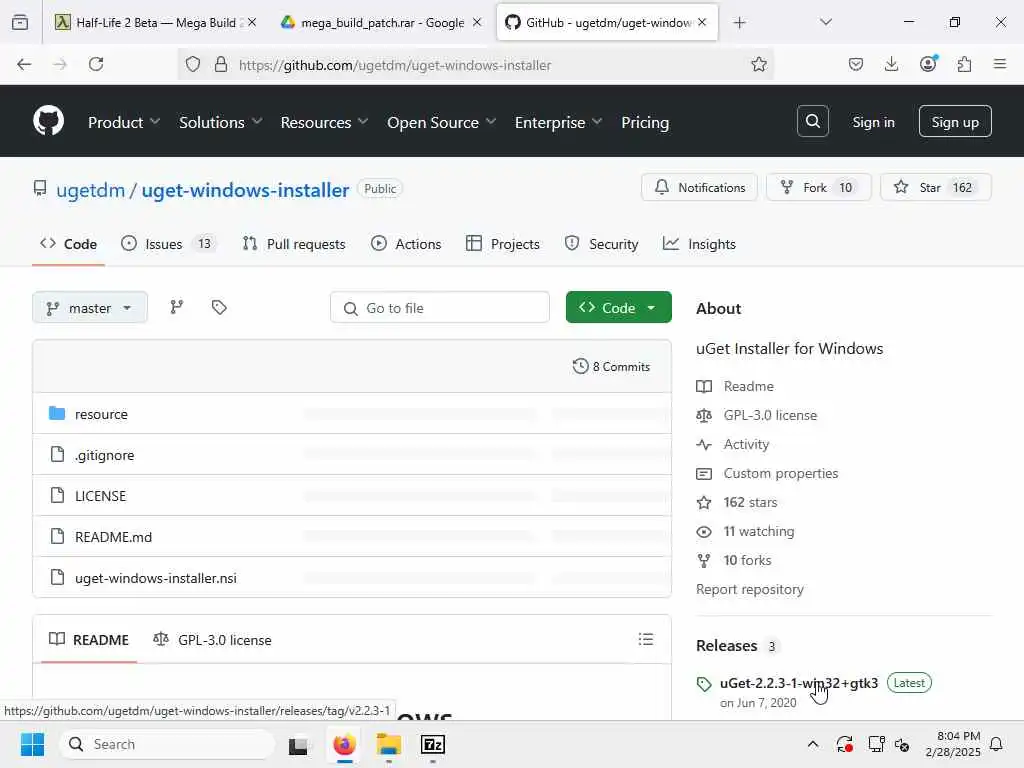
Task: Open the Insights tab
Action: coord(699,244)
